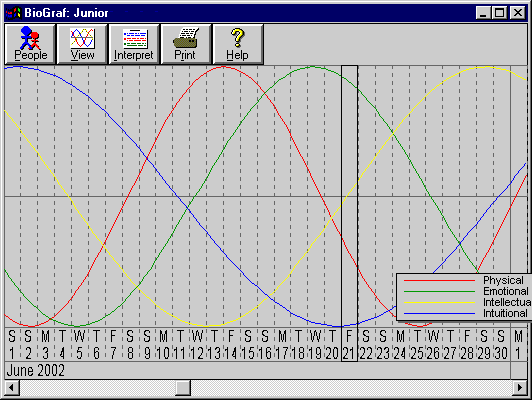Screen dimensions: 532x400
Task: Select the Print printer icon
Action: pos(186,38)
